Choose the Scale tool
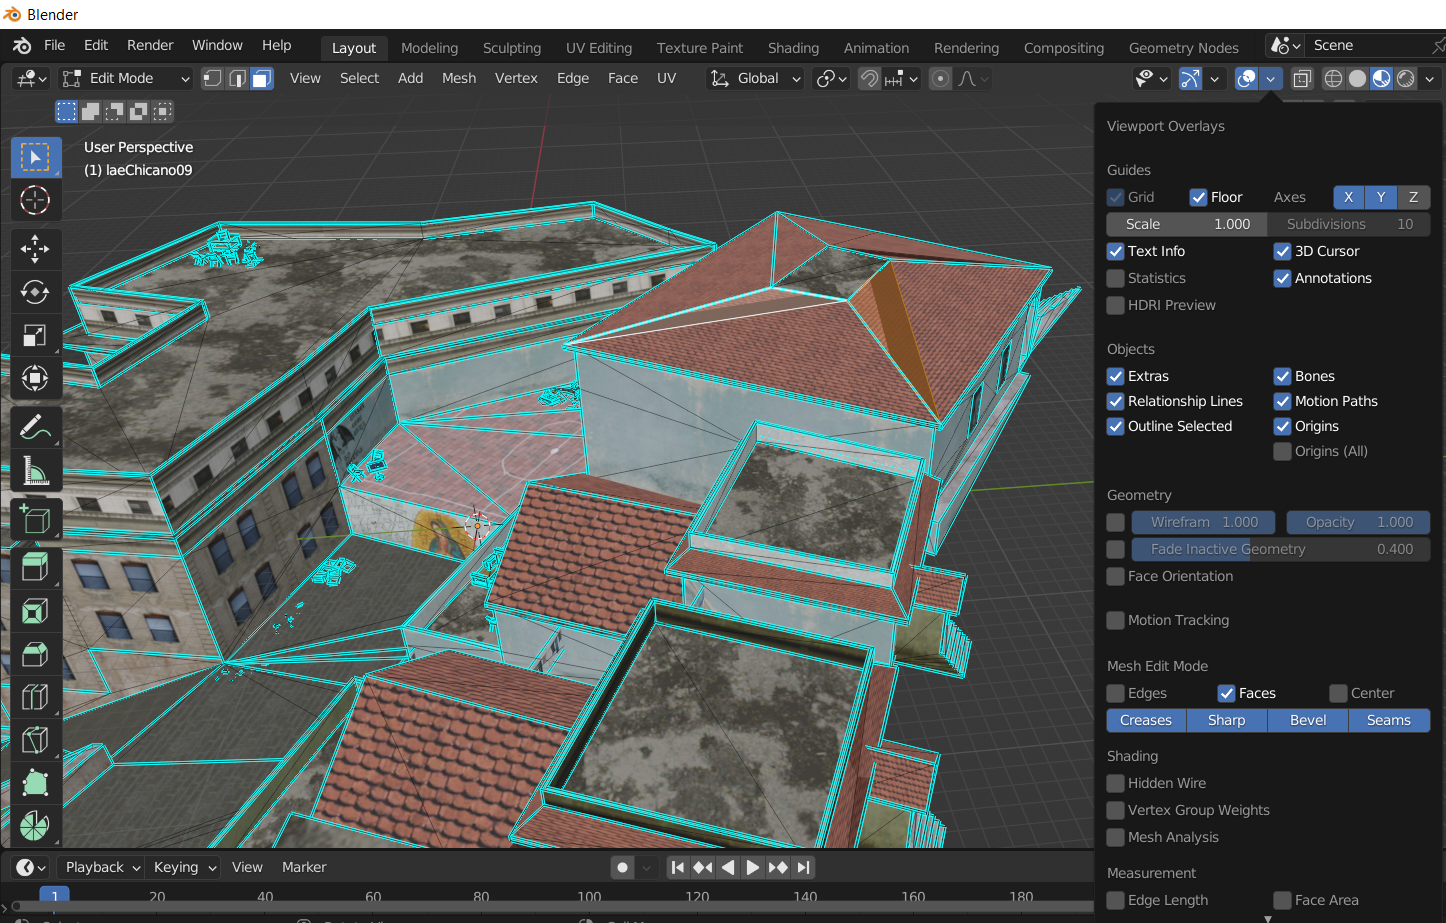 [x=35, y=335]
